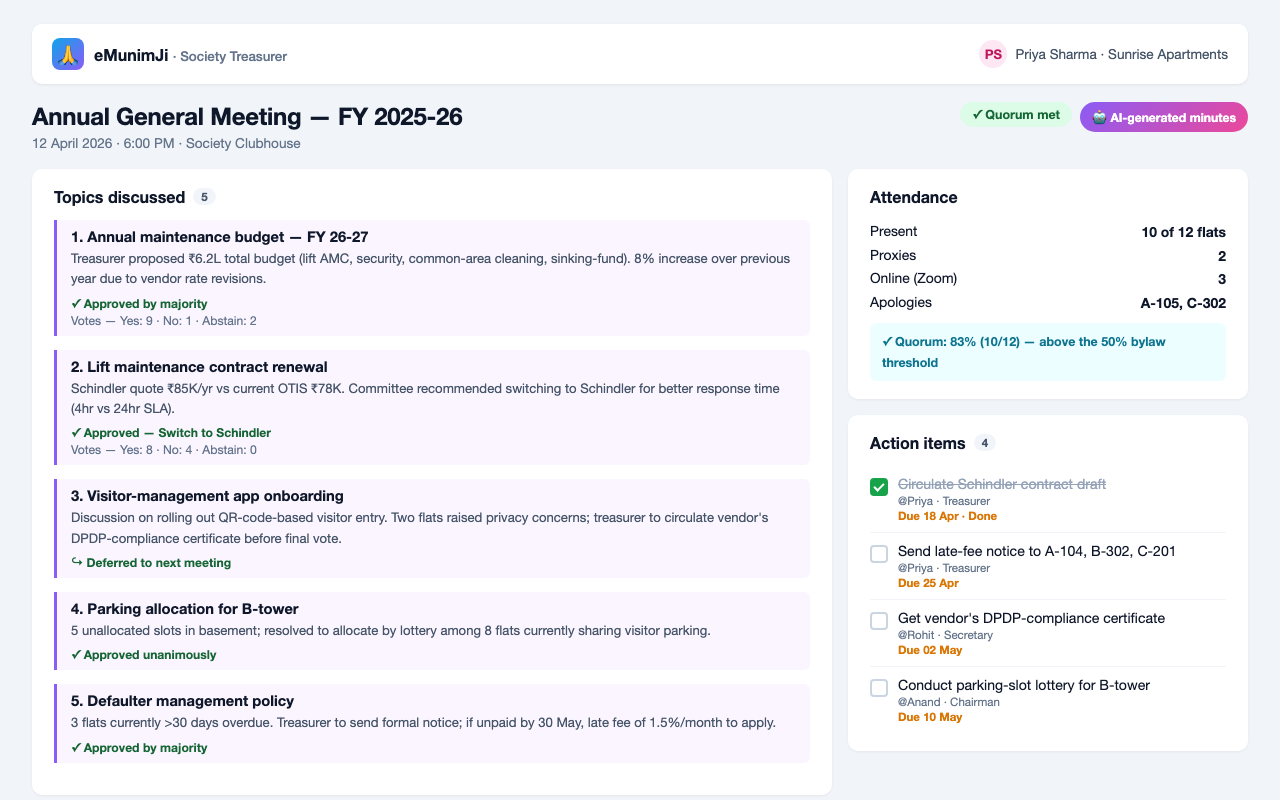Click the Topics discussed count badge

204,197
